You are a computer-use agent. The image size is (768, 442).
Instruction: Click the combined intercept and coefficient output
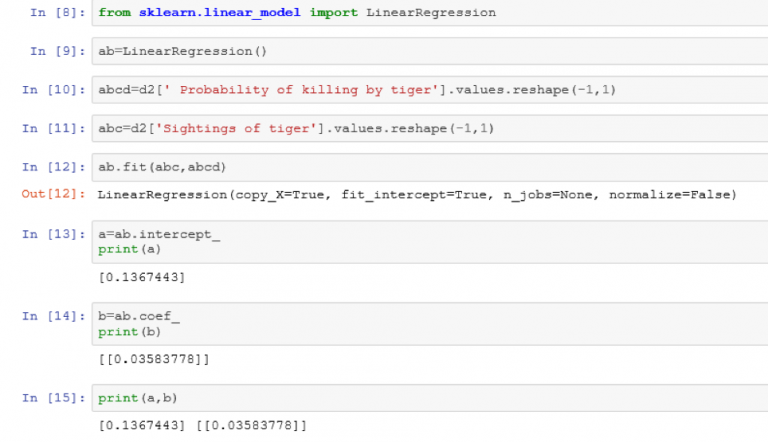click(x=202, y=426)
